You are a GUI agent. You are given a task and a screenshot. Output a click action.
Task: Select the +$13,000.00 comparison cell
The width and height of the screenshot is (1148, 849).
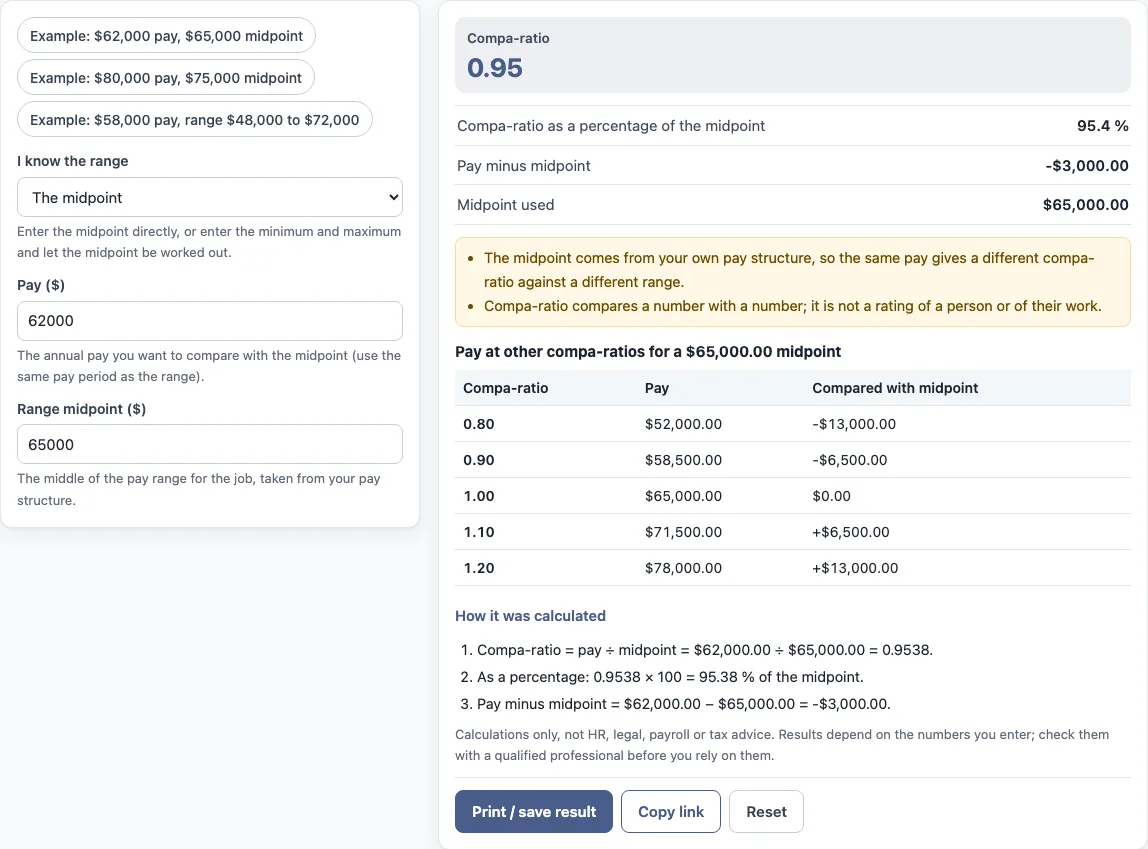855,568
